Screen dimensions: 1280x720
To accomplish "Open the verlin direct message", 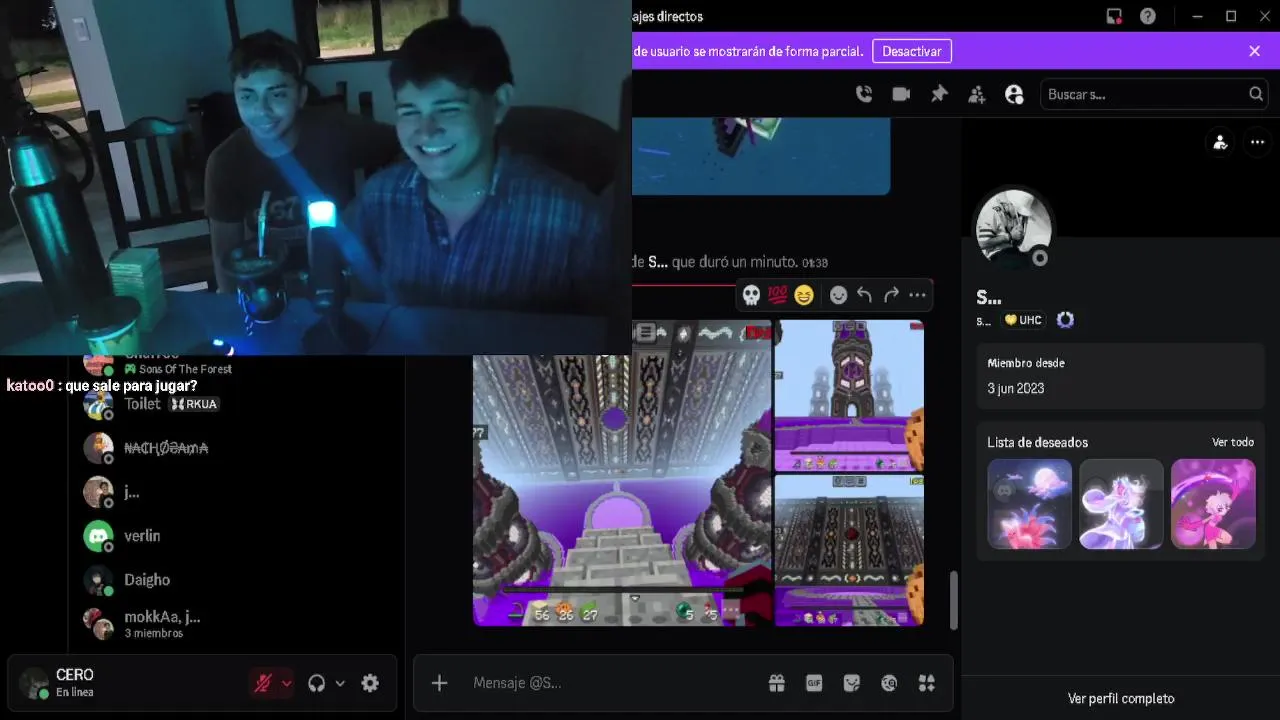I will point(237,536).
